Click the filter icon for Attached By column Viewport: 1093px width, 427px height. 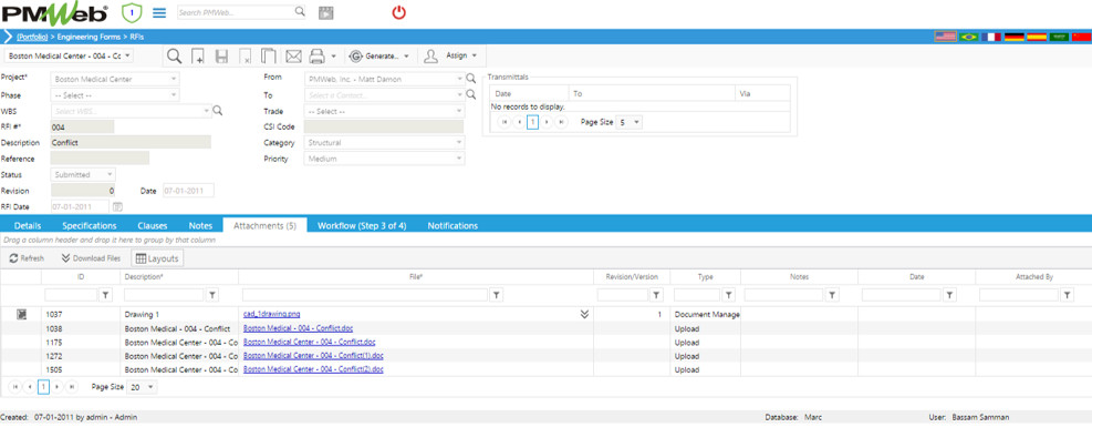click(x=1067, y=295)
